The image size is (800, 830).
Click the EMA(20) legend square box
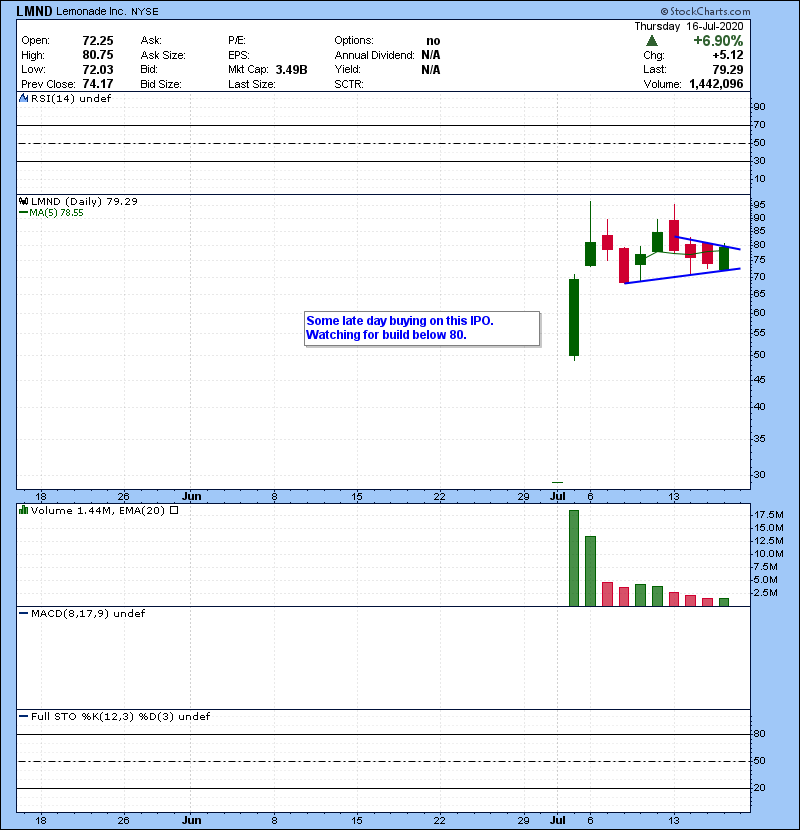point(174,510)
